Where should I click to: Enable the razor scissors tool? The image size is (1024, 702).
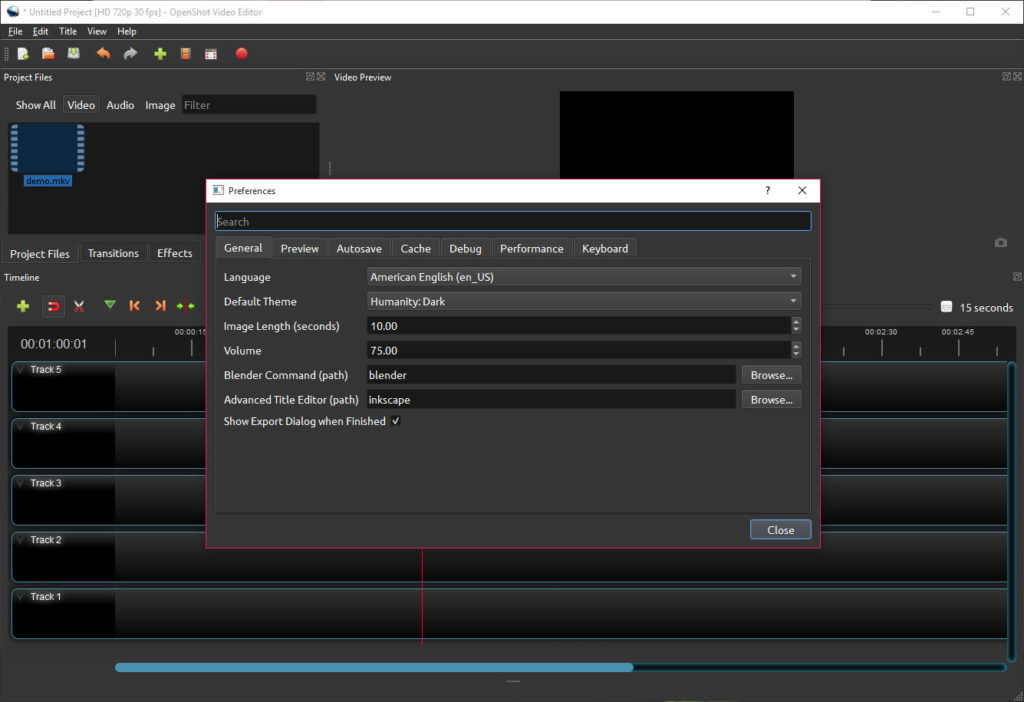79,306
